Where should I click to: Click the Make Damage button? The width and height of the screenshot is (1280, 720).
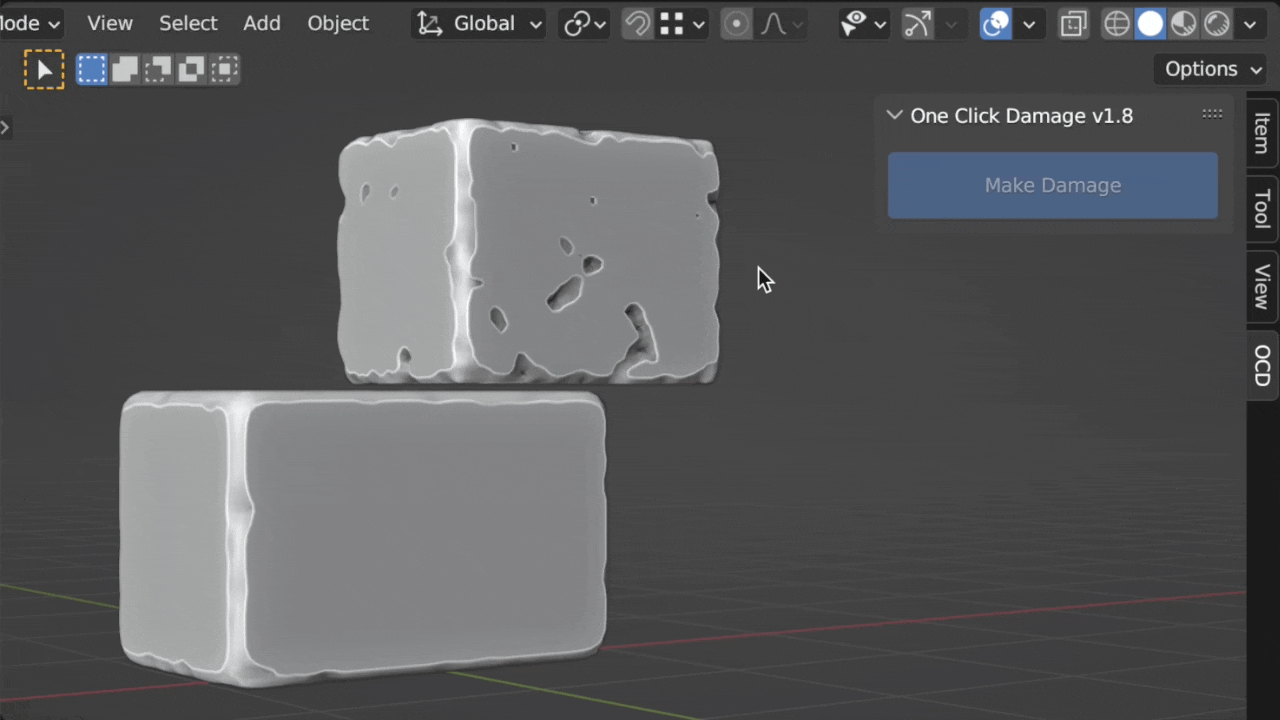point(1053,185)
